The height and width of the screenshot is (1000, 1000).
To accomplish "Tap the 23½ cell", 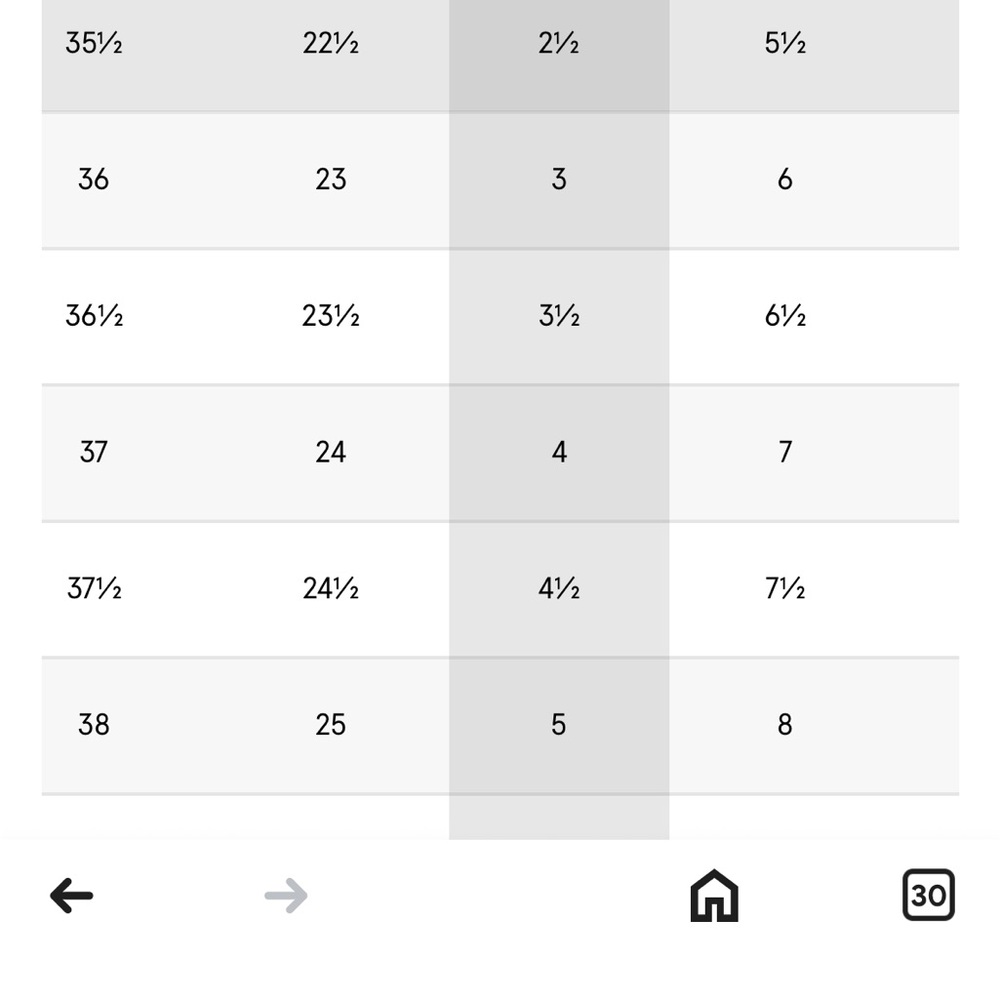I will [x=330, y=316].
